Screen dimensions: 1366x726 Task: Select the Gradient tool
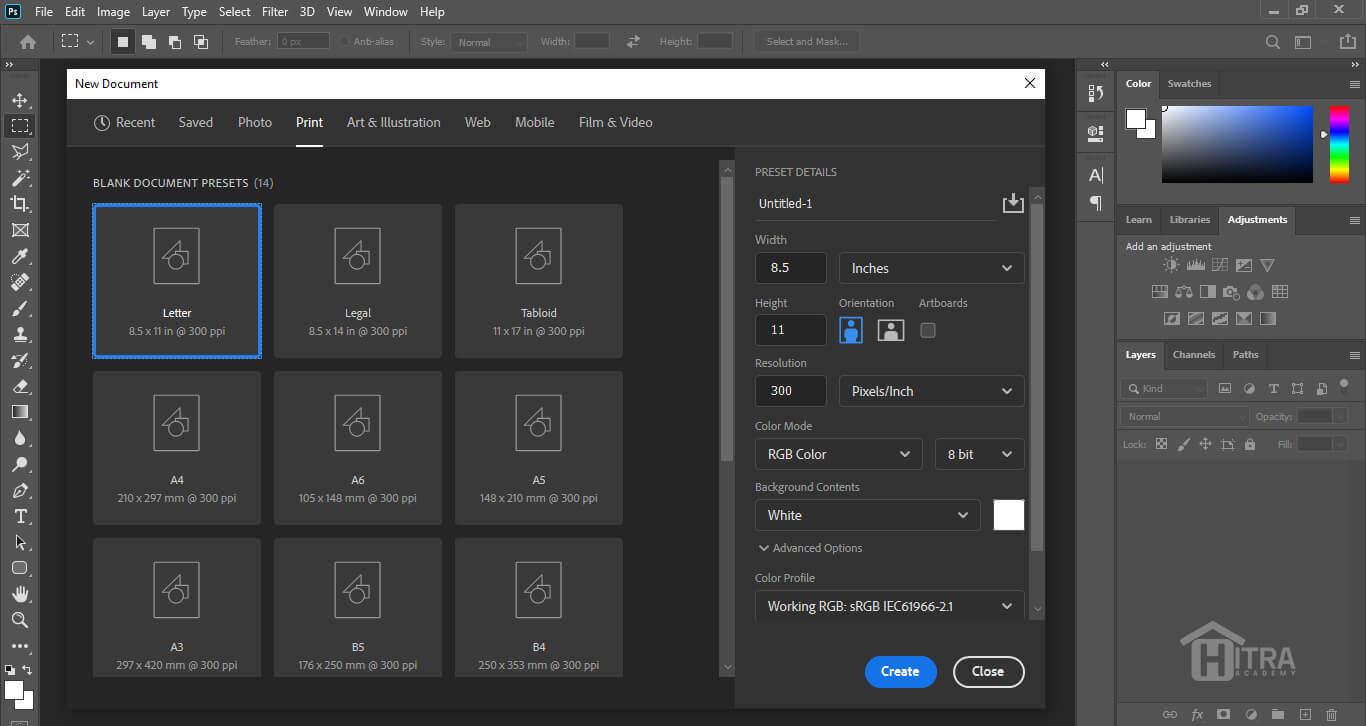(x=19, y=412)
